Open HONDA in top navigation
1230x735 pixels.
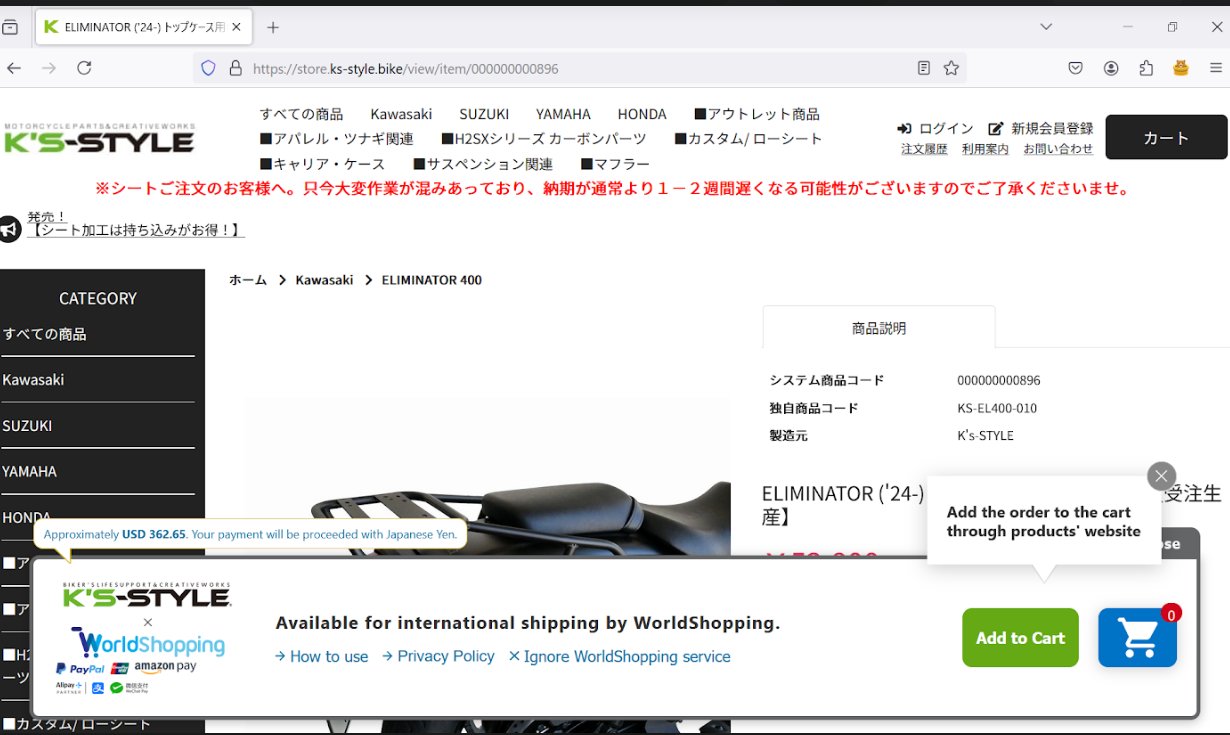[642, 114]
